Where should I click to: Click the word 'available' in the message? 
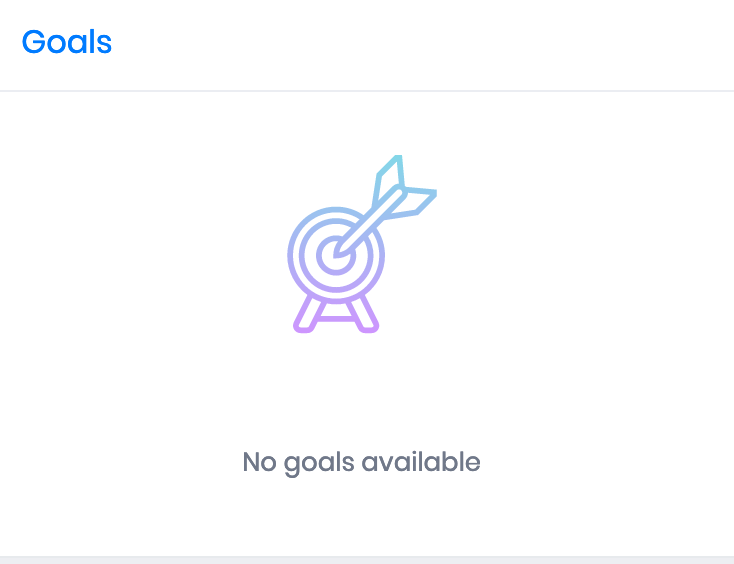pyautogui.click(x=421, y=461)
